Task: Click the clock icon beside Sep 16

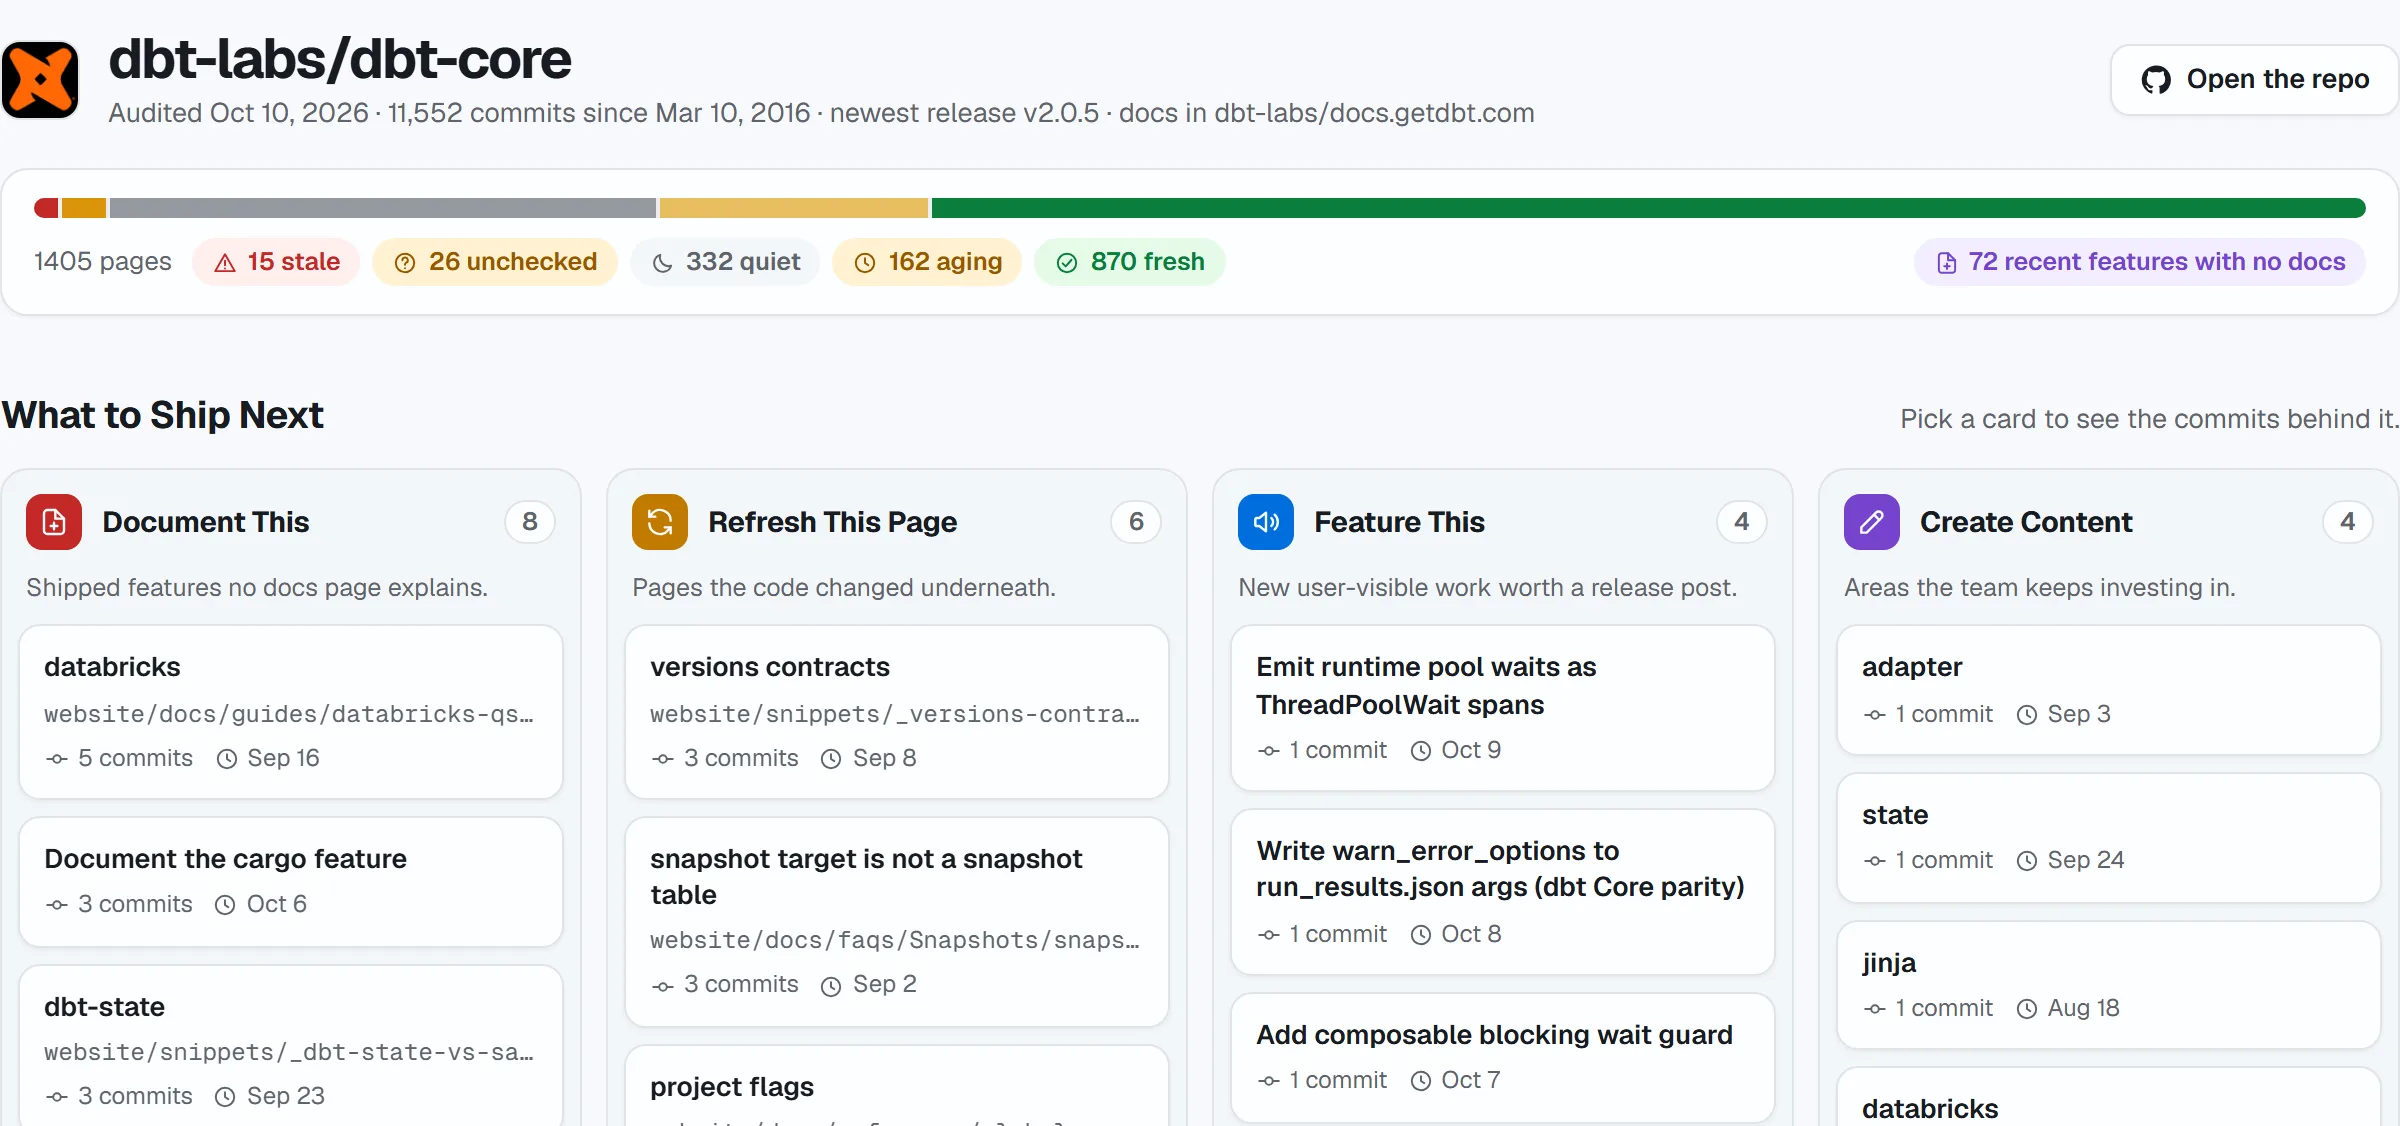Action: tap(227, 759)
